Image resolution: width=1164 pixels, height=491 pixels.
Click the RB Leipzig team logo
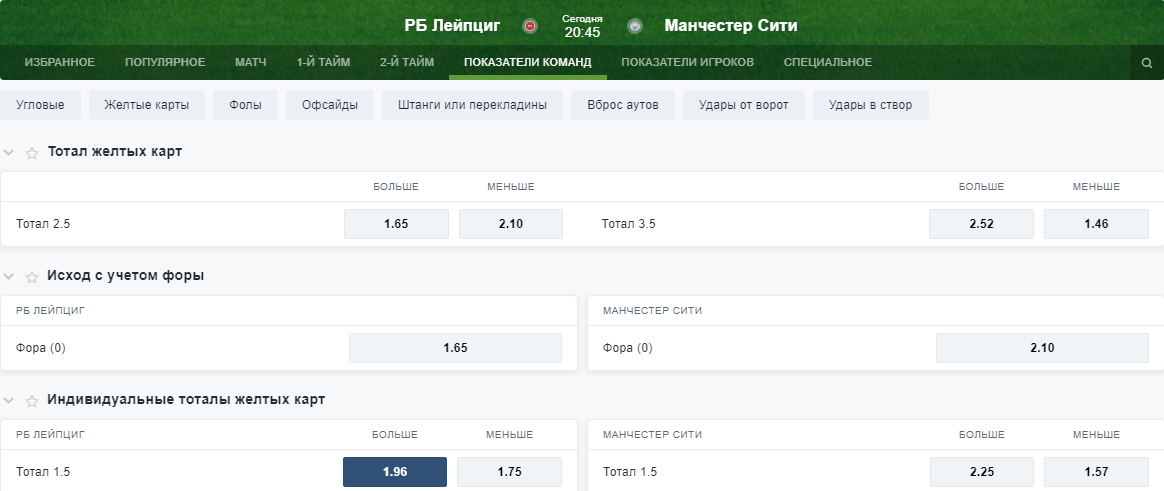point(530,26)
